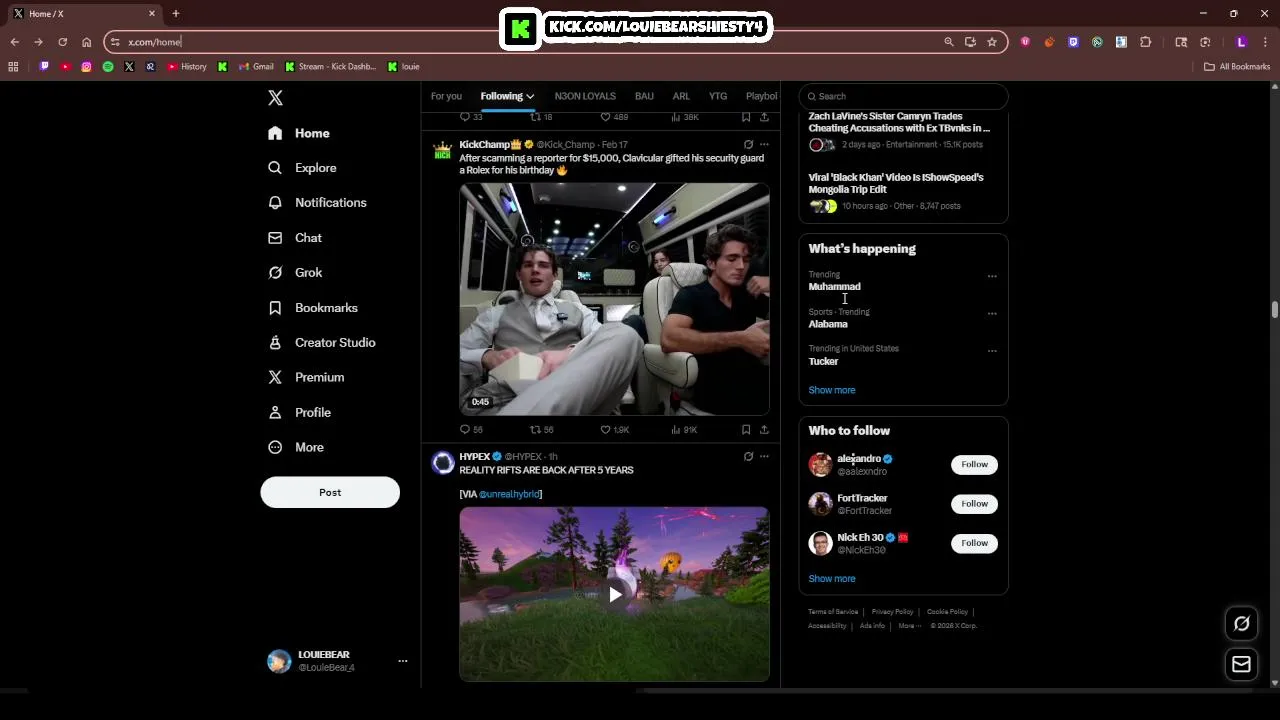The height and width of the screenshot is (720, 1280).
Task: Follow FortTracker
Action: [x=974, y=504]
